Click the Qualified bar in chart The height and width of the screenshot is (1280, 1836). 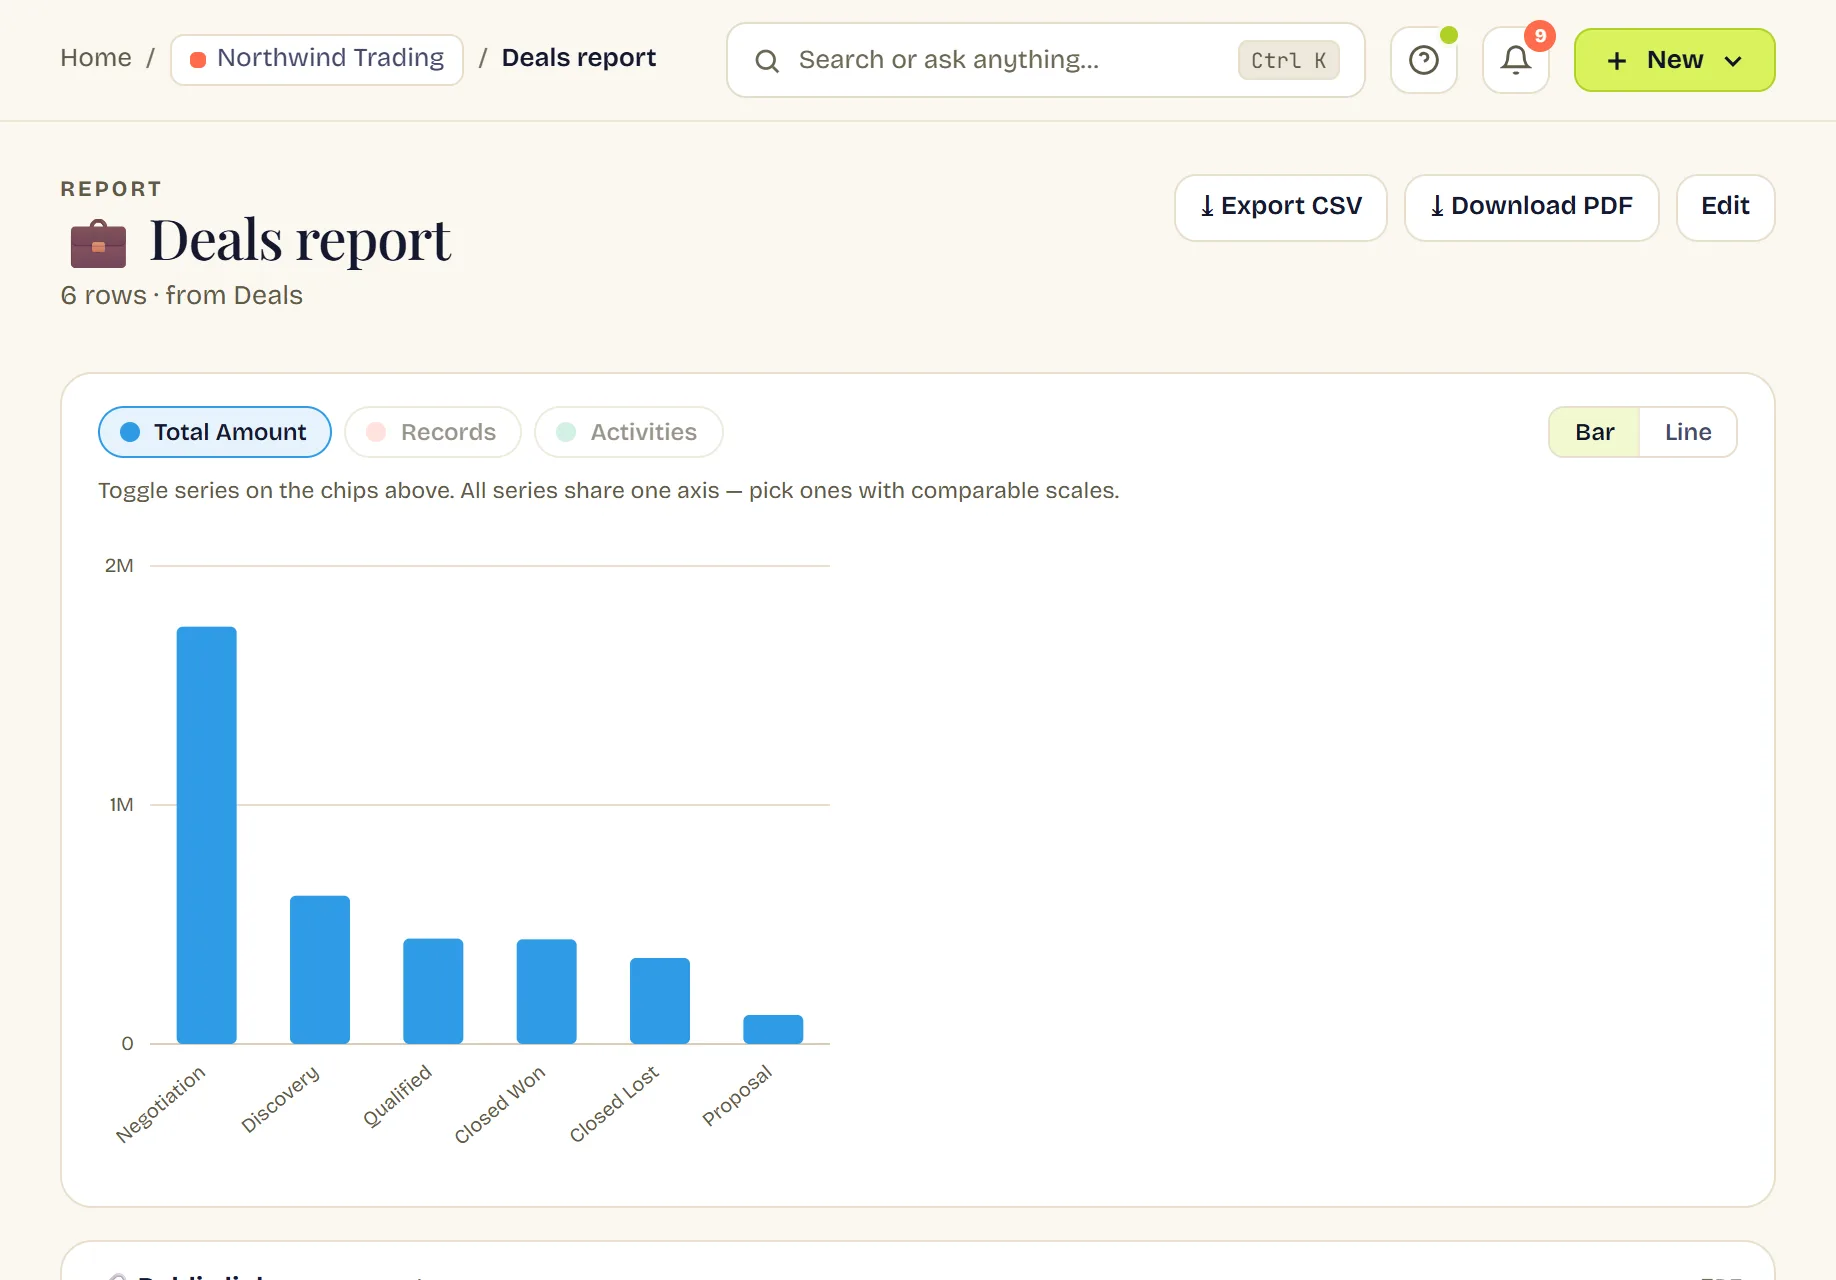click(433, 991)
